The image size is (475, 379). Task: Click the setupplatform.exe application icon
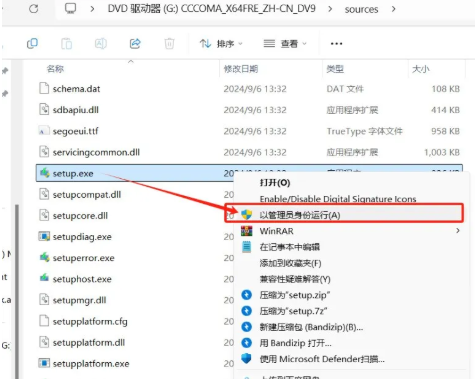click(44, 363)
